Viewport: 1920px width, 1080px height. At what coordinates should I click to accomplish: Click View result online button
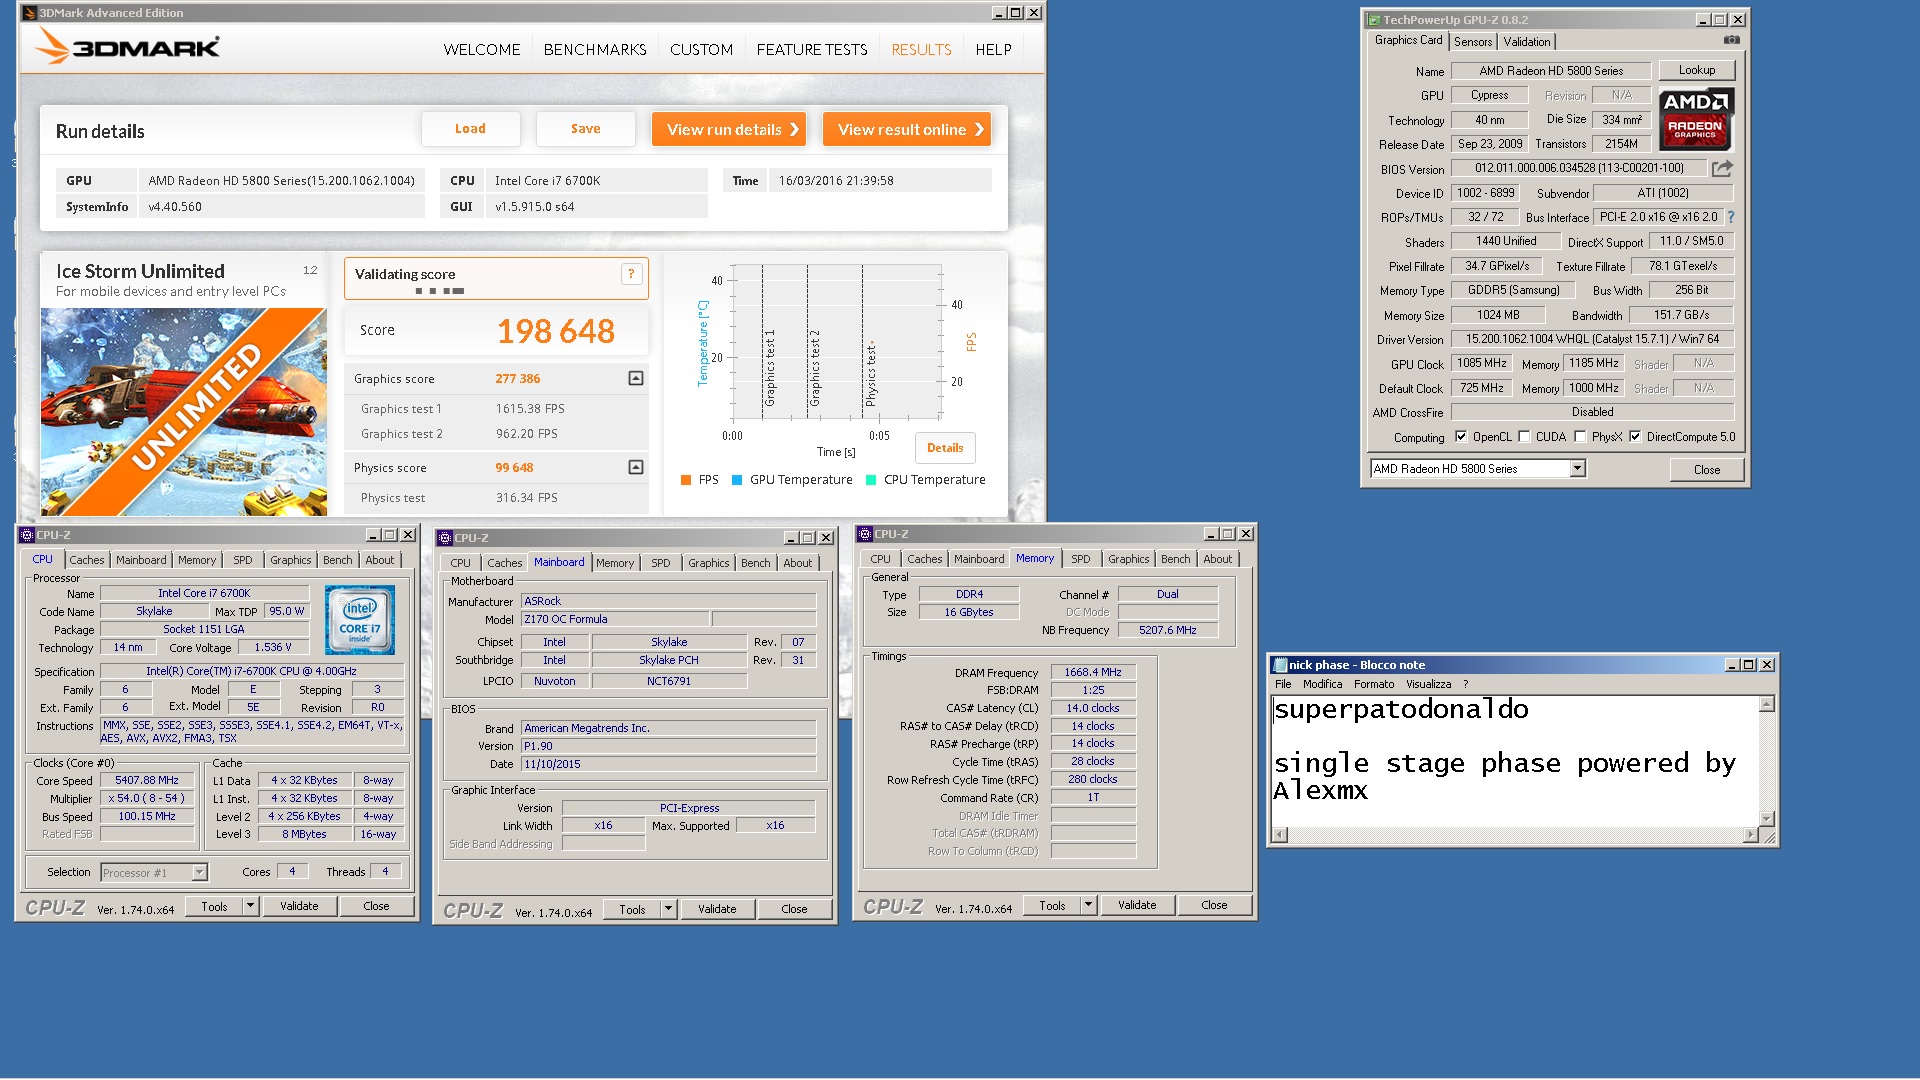click(x=907, y=129)
